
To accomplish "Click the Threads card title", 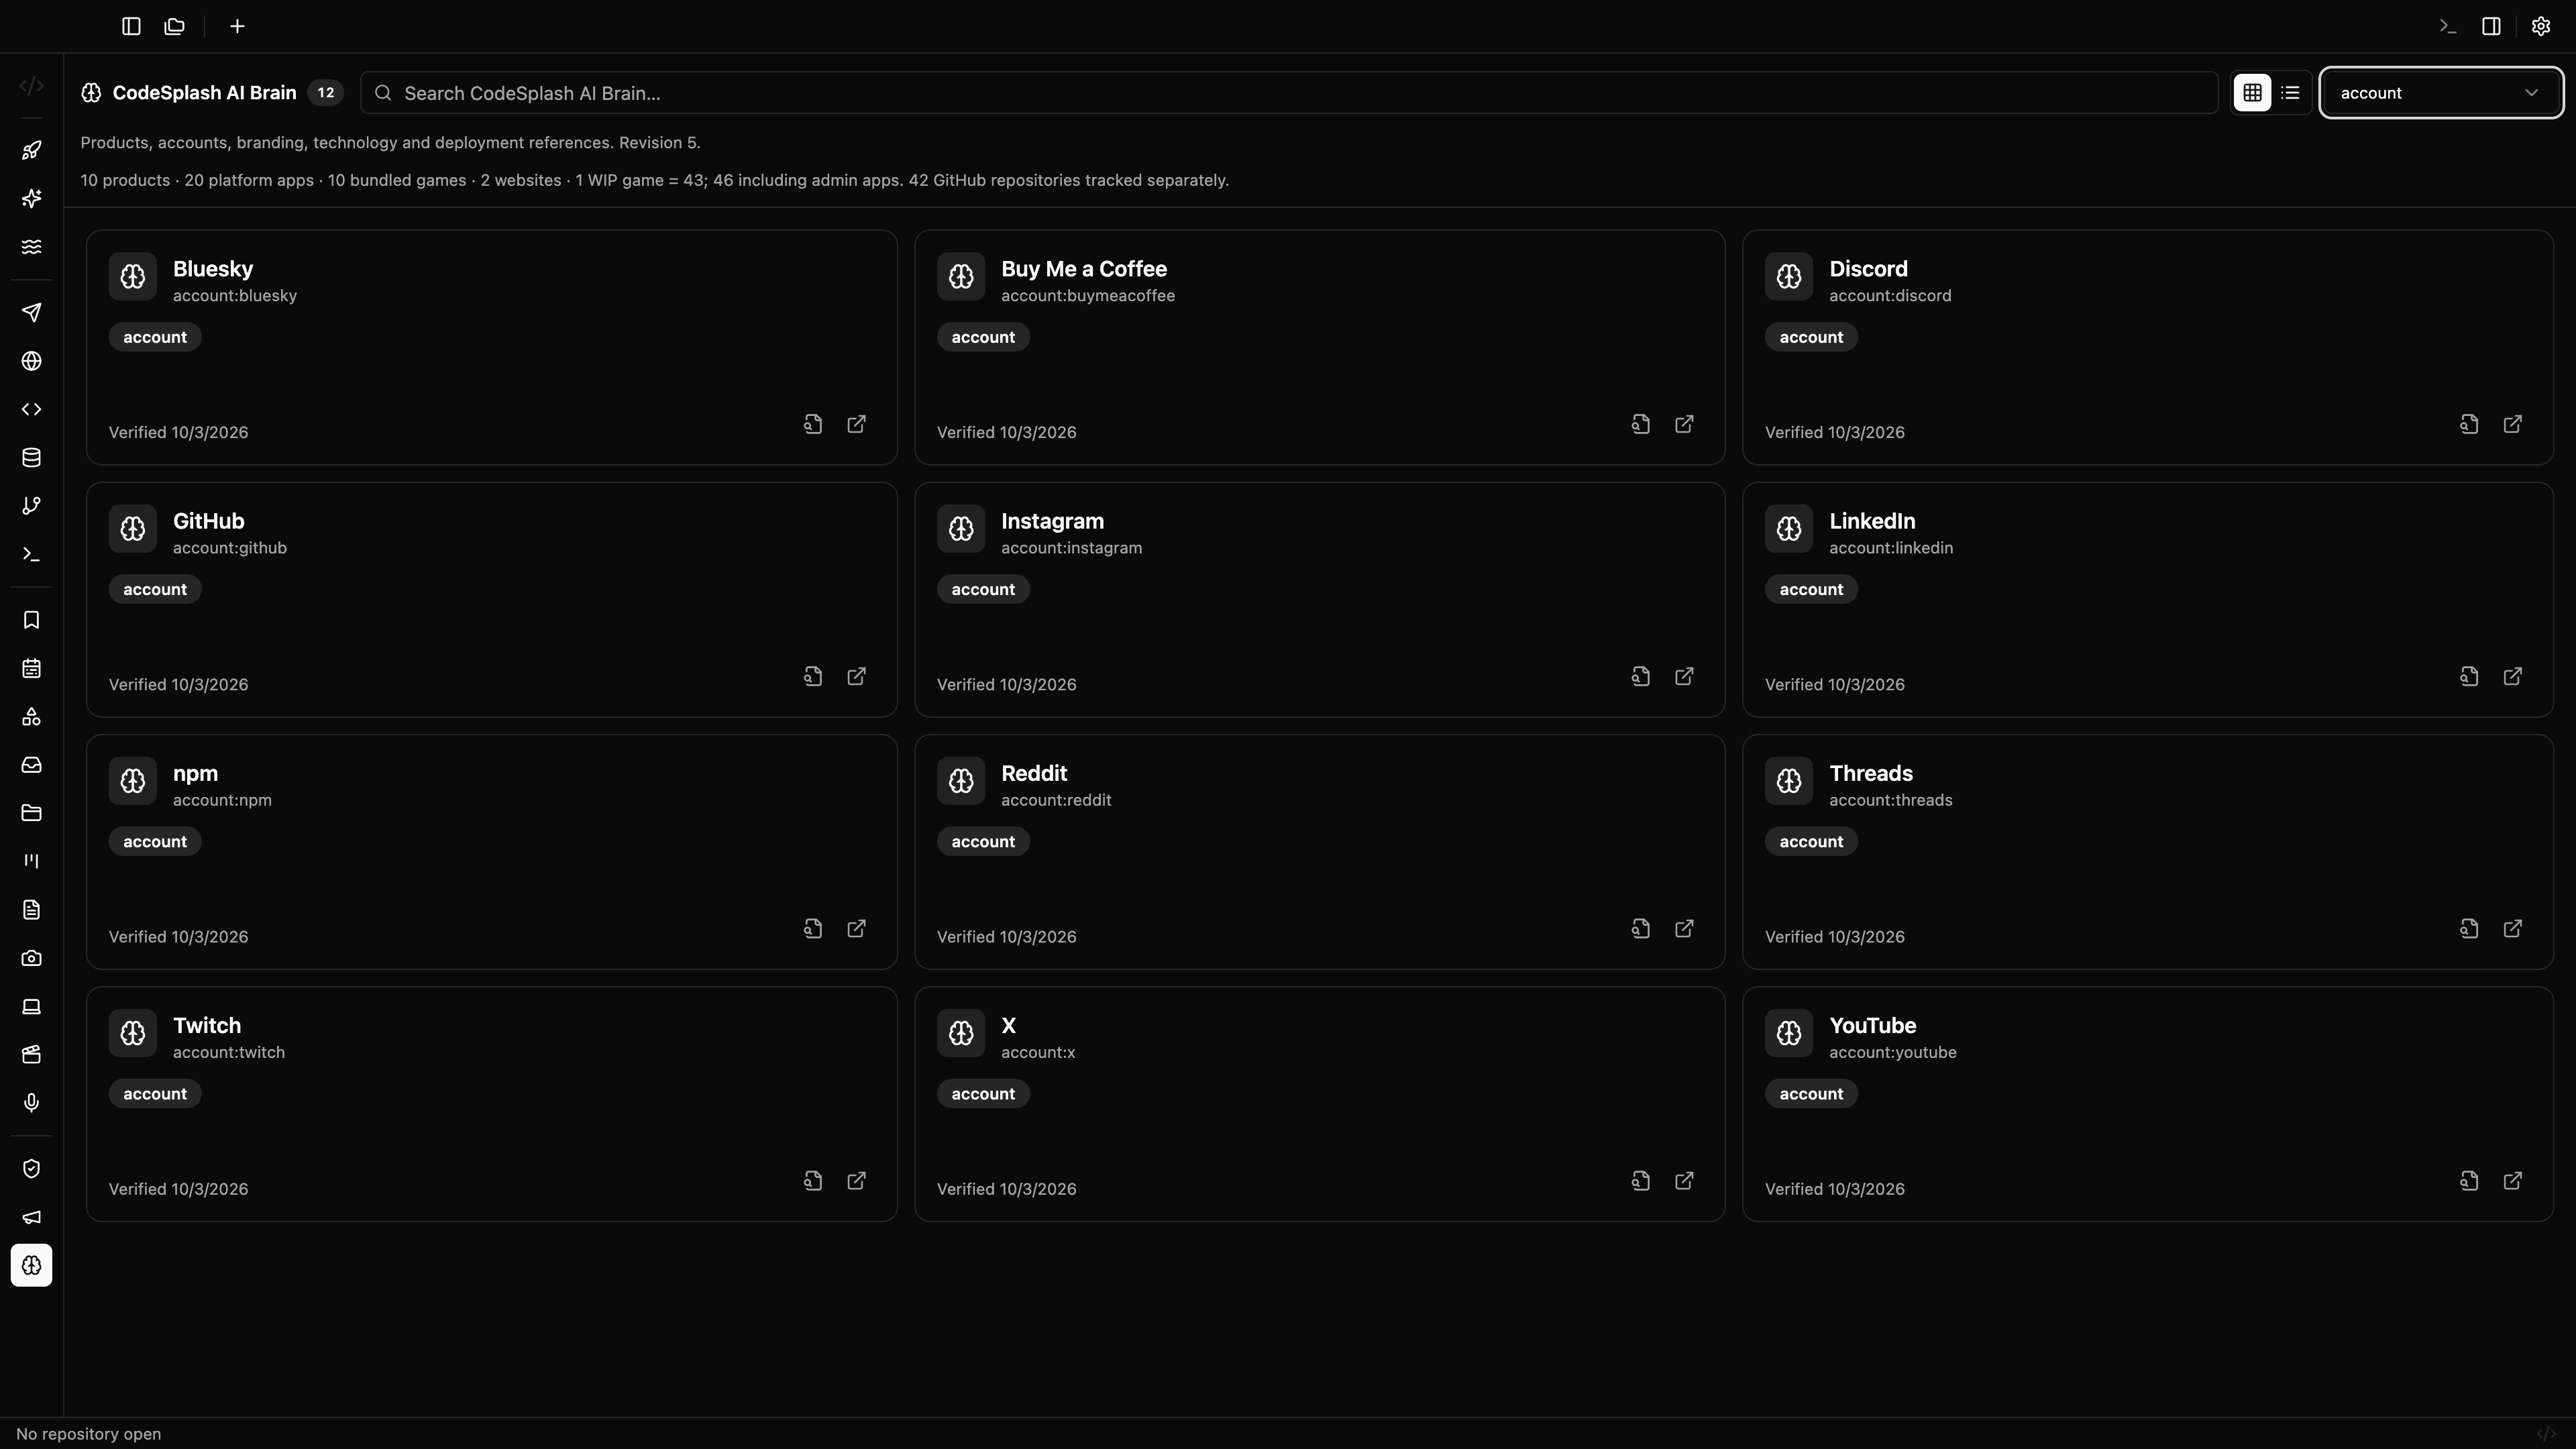I will click(x=1870, y=773).
